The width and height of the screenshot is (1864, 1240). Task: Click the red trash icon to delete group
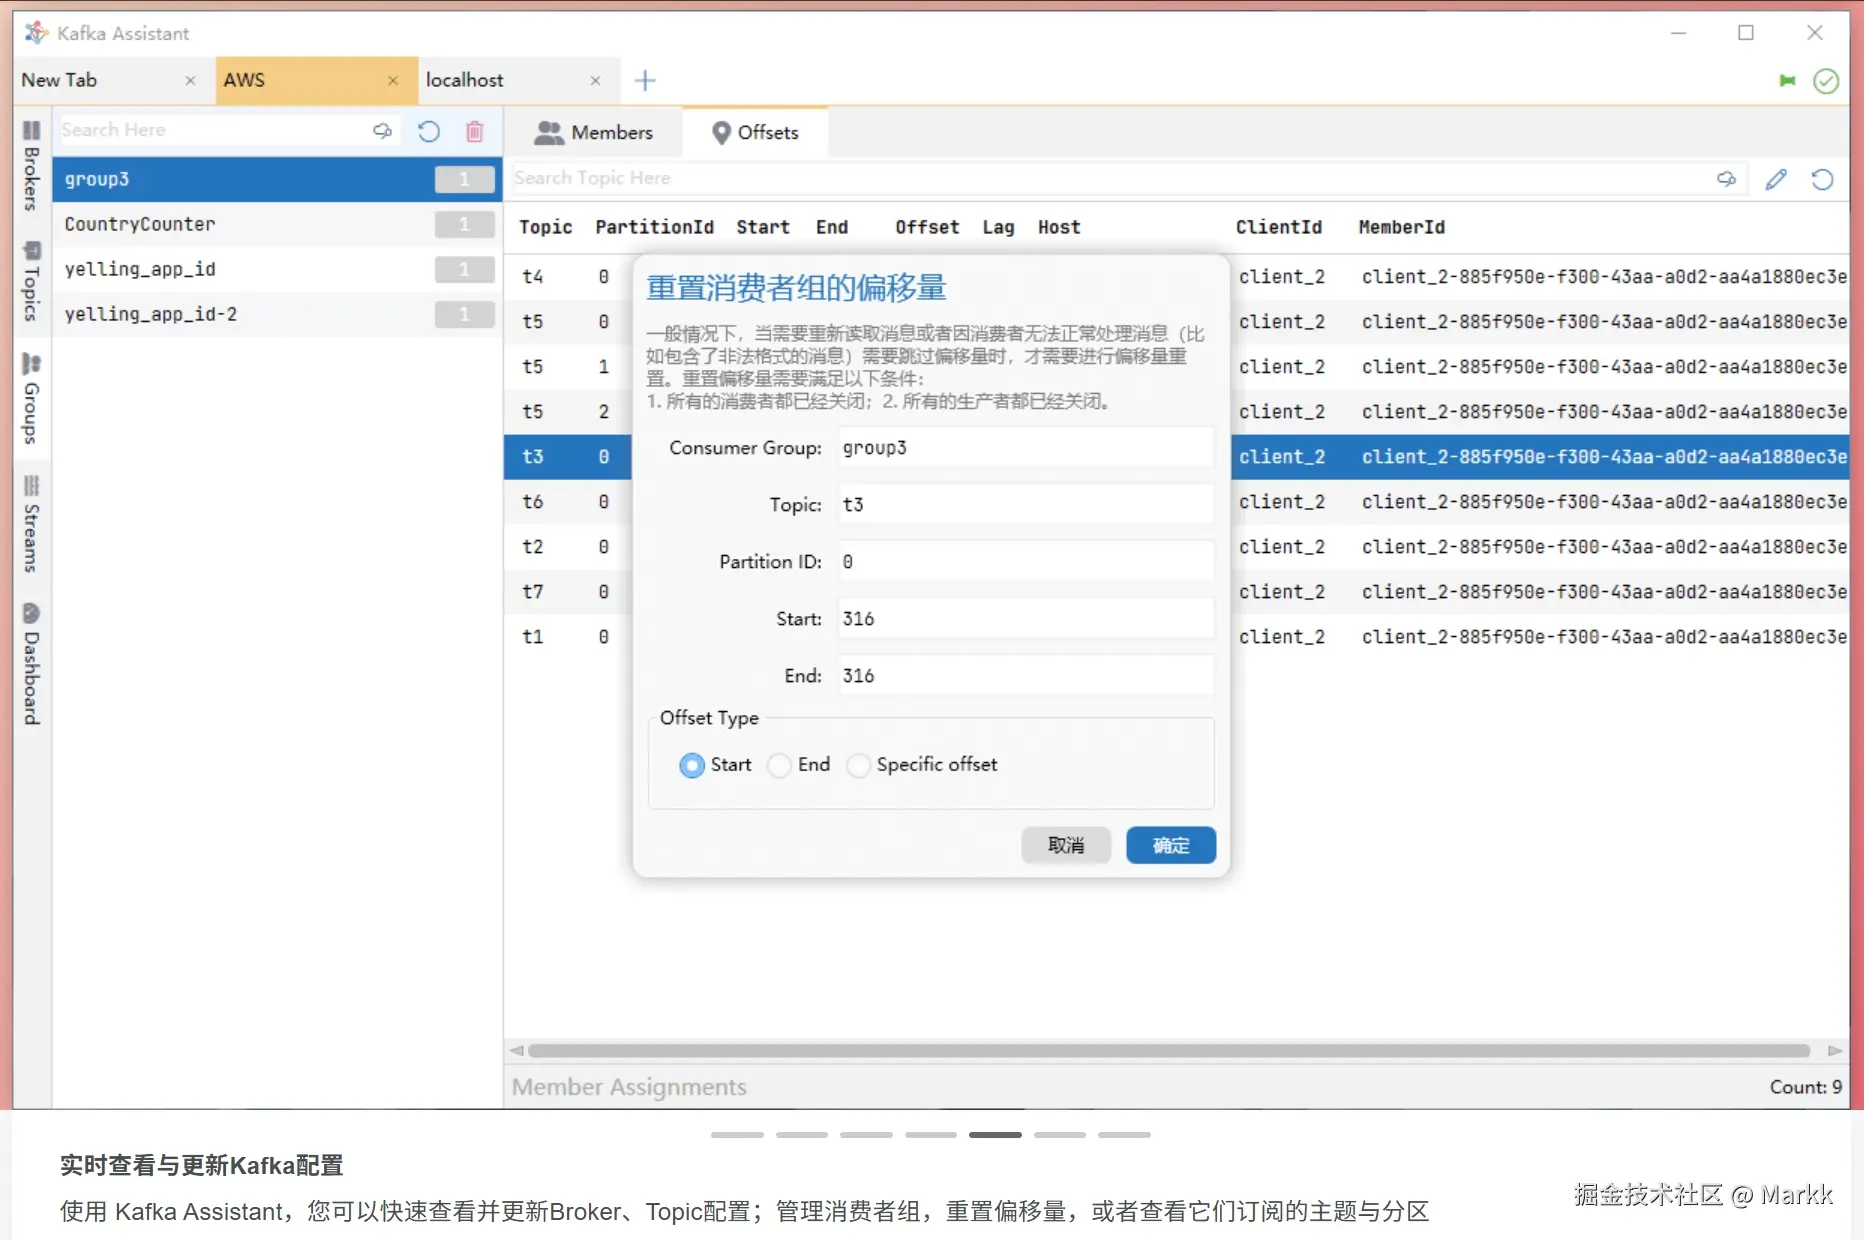tap(475, 131)
